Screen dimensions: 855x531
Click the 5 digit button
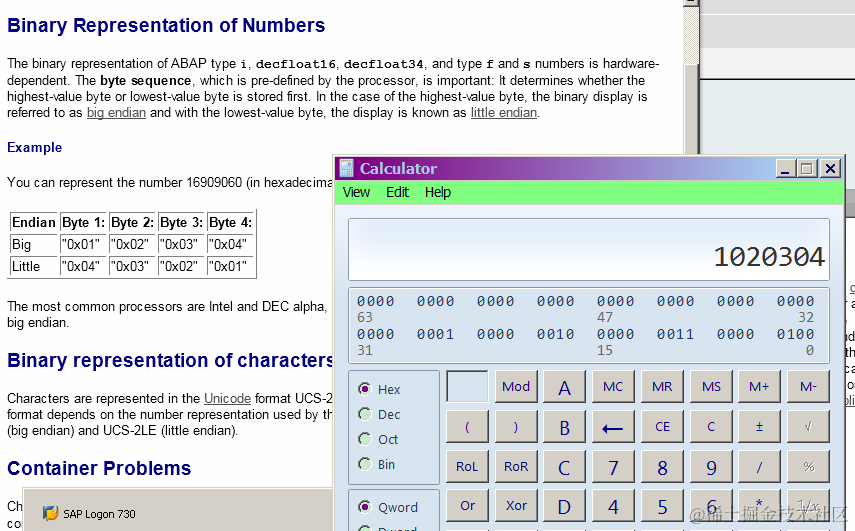pos(662,506)
